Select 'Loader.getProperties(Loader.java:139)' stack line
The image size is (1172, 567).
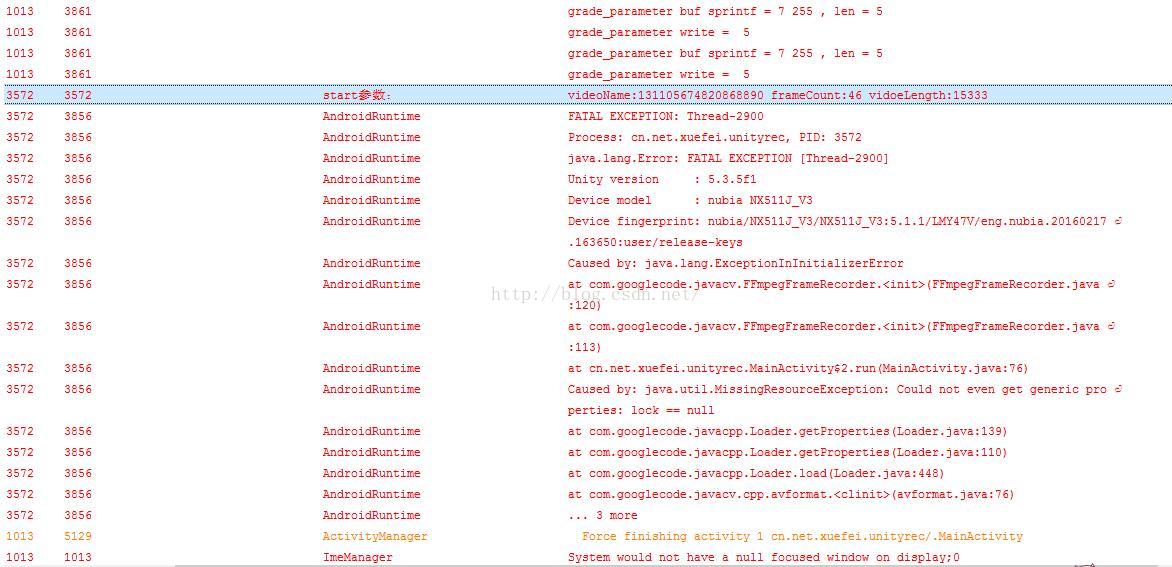788,431
